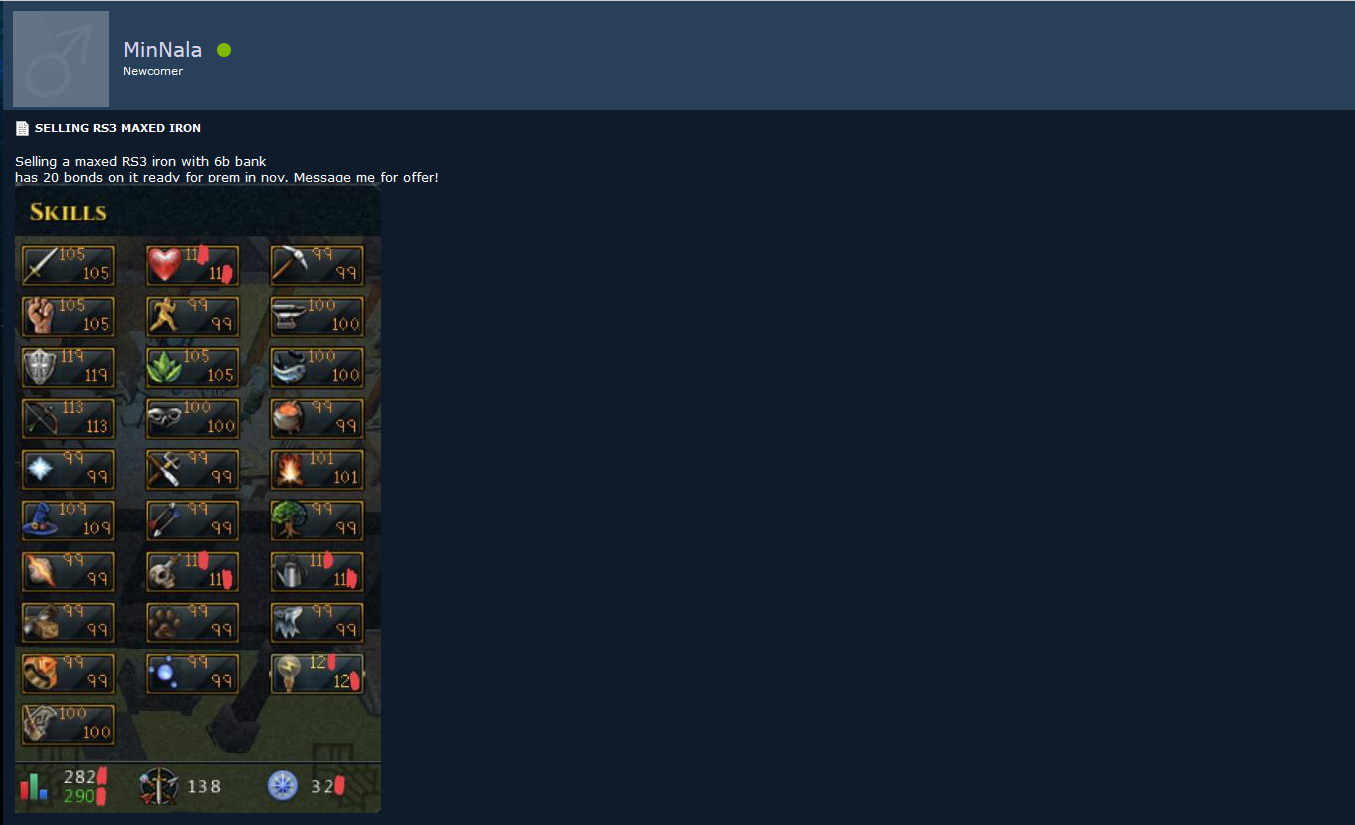This screenshot has height=825, width=1355.
Task: Click the quest points compass icon
Action: [x=283, y=786]
